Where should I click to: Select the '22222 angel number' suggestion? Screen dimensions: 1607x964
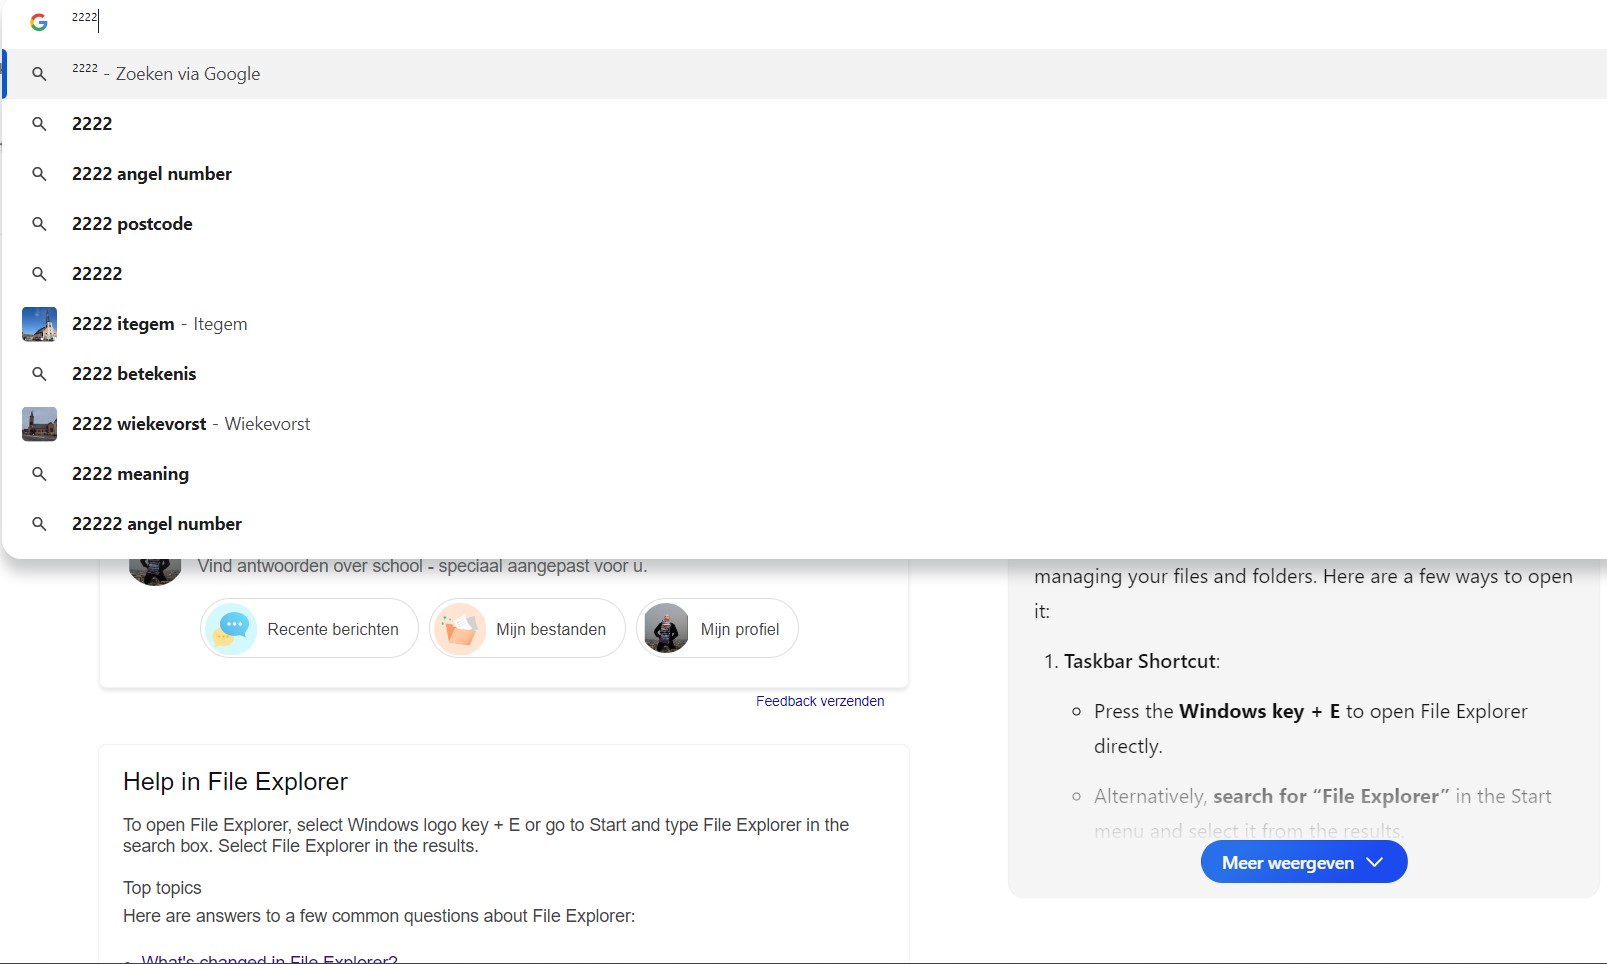[x=157, y=524]
